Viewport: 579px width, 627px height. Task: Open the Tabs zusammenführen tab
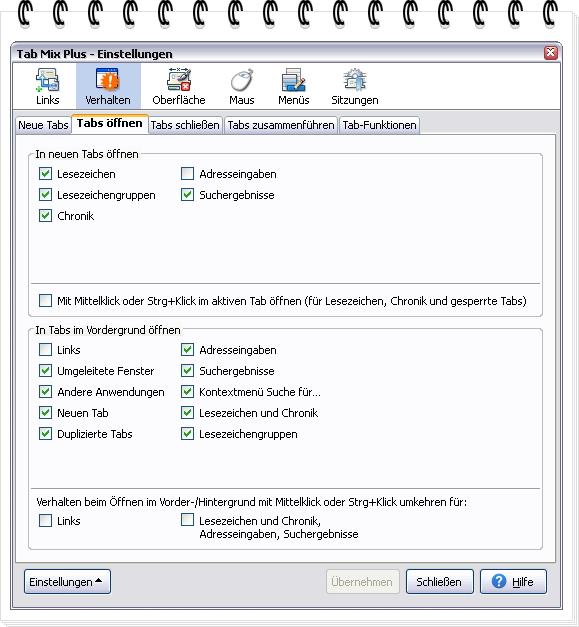click(281, 125)
